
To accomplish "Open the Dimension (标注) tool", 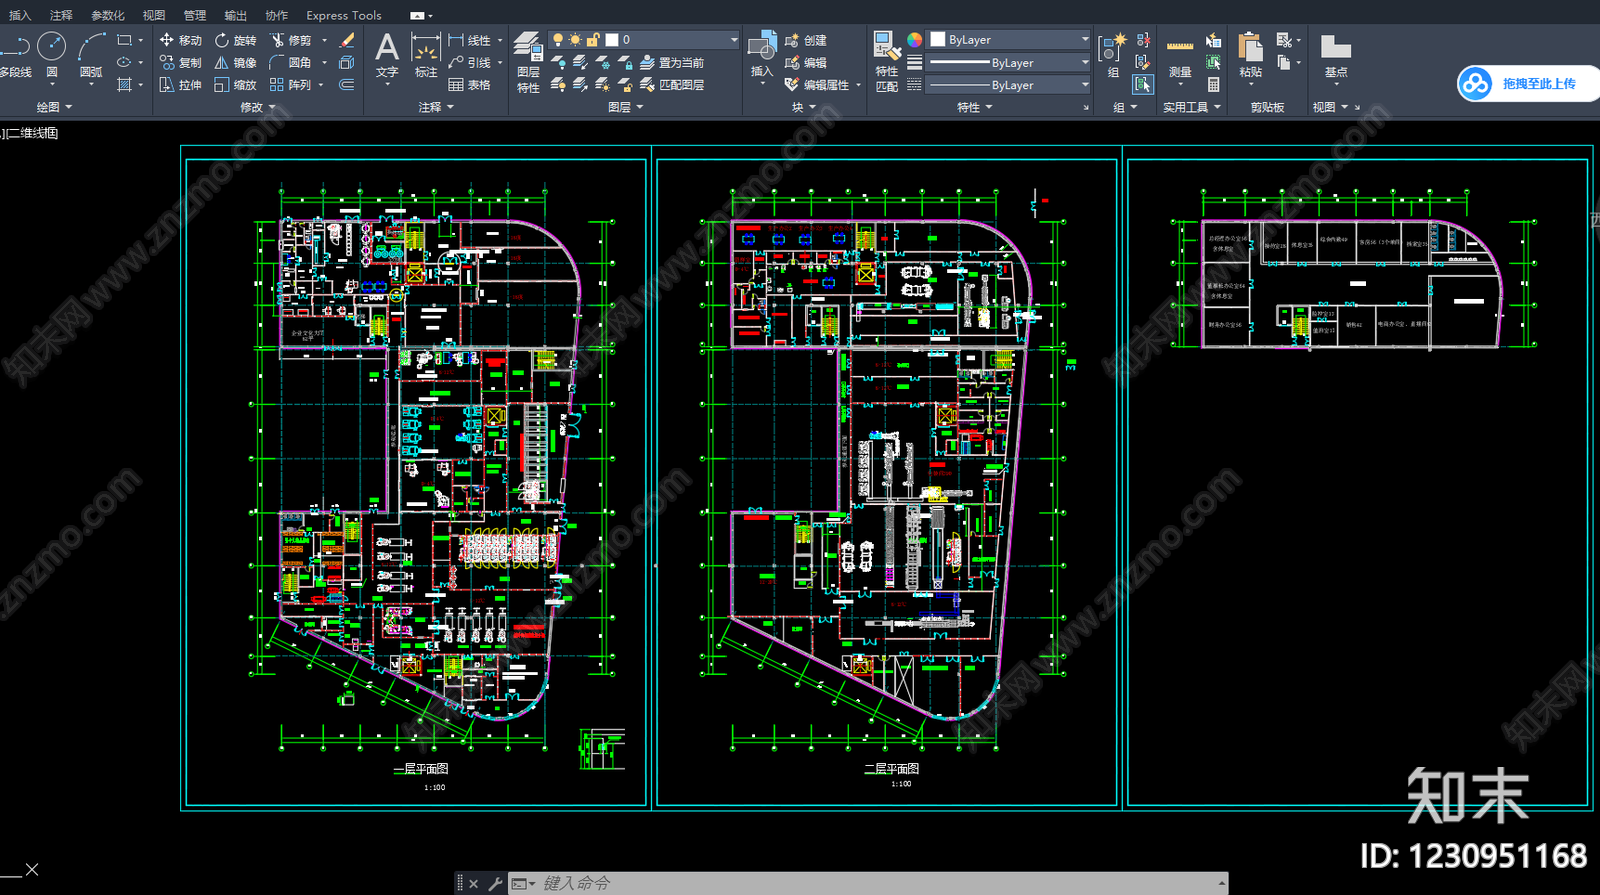I will click(x=426, y=54).
